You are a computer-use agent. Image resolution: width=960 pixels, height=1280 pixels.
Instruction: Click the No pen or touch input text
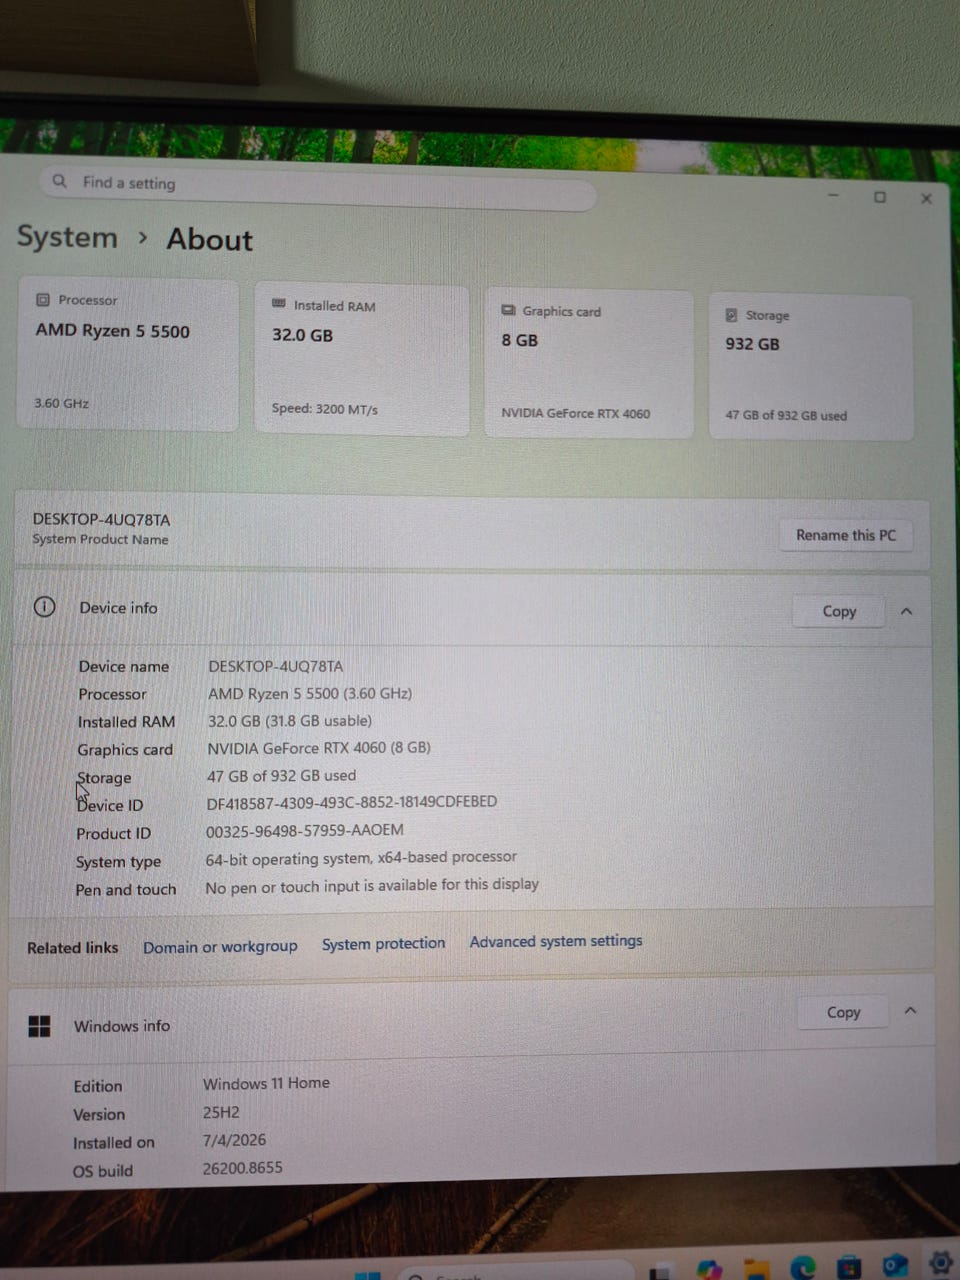tap(372, 886)
